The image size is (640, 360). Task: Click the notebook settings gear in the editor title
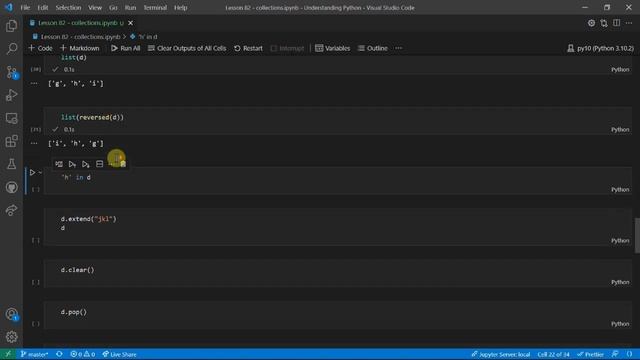pos(591,23)
